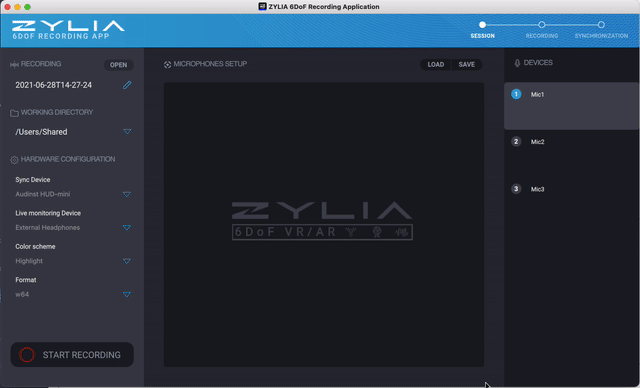This screenshot has width=640, height=388.
Task: Select the Mic3 device label
Action: (x=538, y=189)
